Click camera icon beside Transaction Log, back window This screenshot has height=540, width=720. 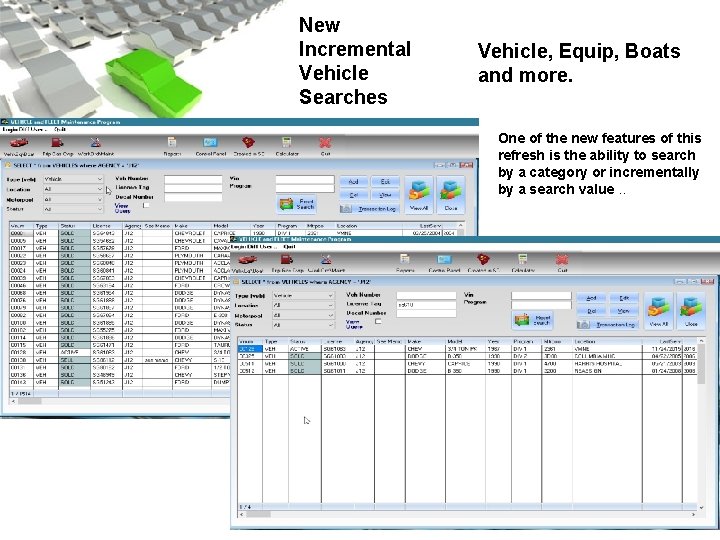[x=346, y=209]
